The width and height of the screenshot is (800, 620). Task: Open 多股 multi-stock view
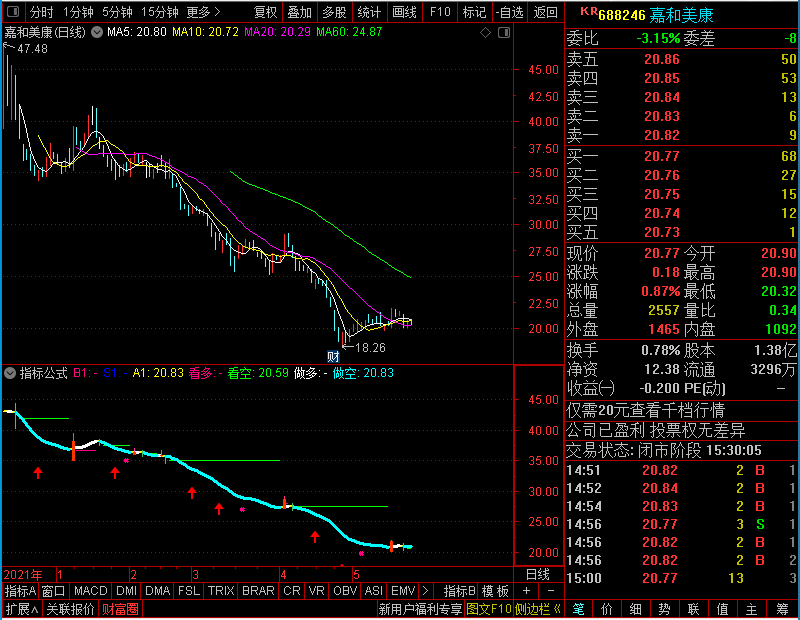point(334,12)
